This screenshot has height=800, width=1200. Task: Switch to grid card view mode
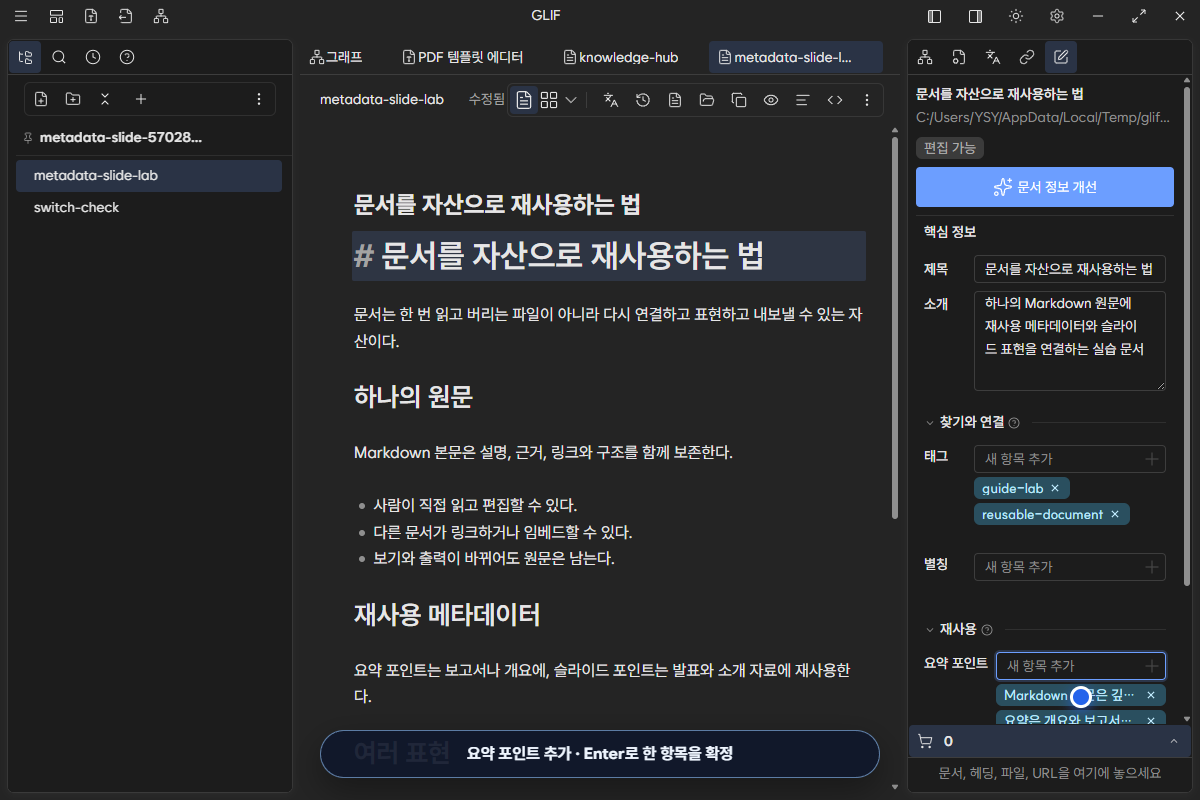pos(549,100)
